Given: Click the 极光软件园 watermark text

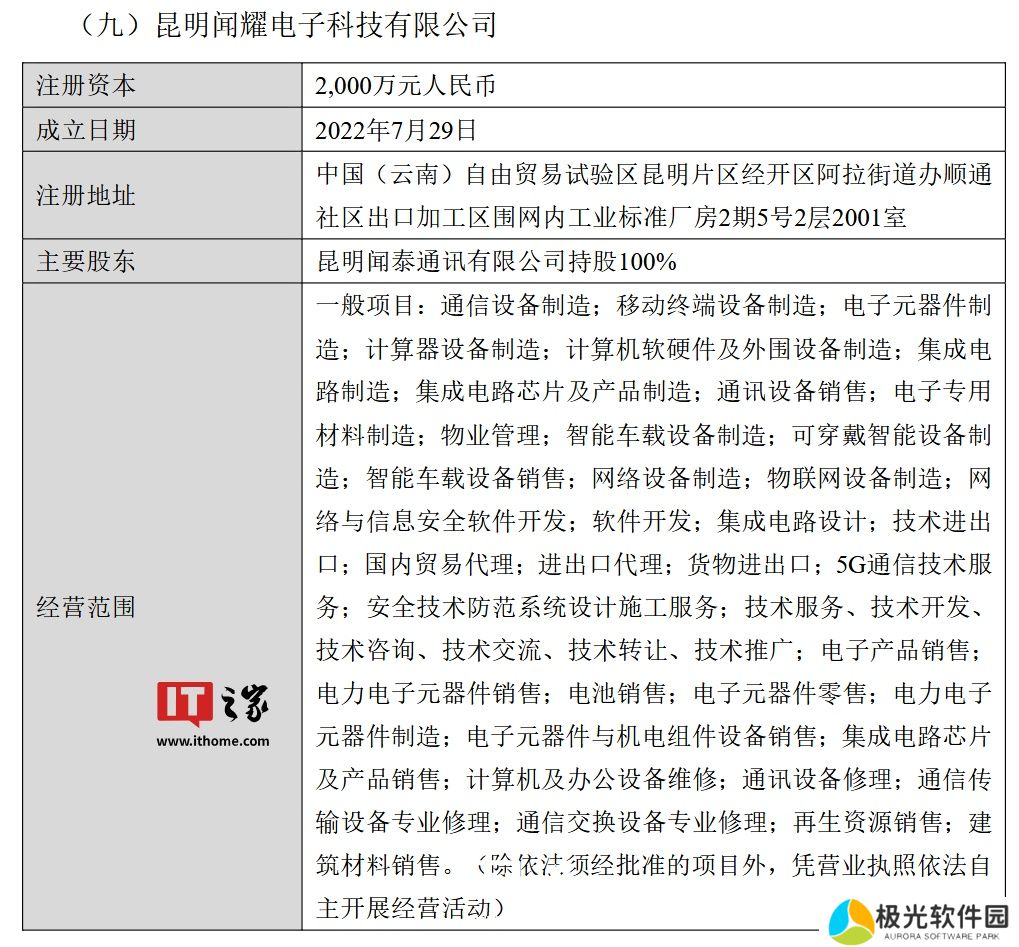Looking at the screenshot, I should coord(942,913).
